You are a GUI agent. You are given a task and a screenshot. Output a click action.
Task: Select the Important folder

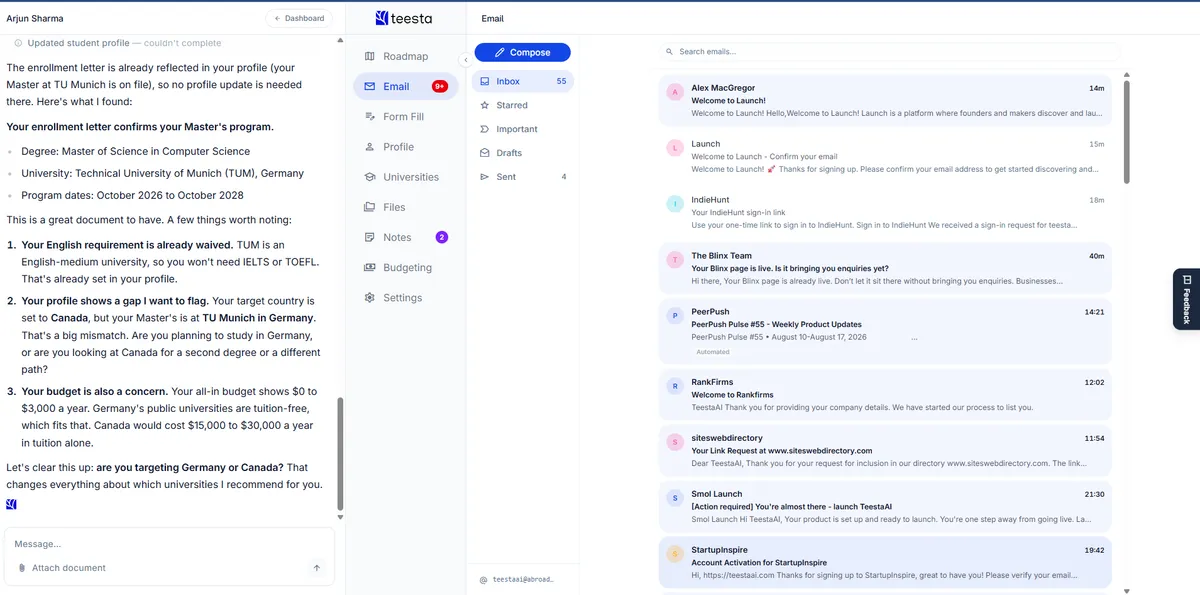pyautogui.click(x=522, y=129)
